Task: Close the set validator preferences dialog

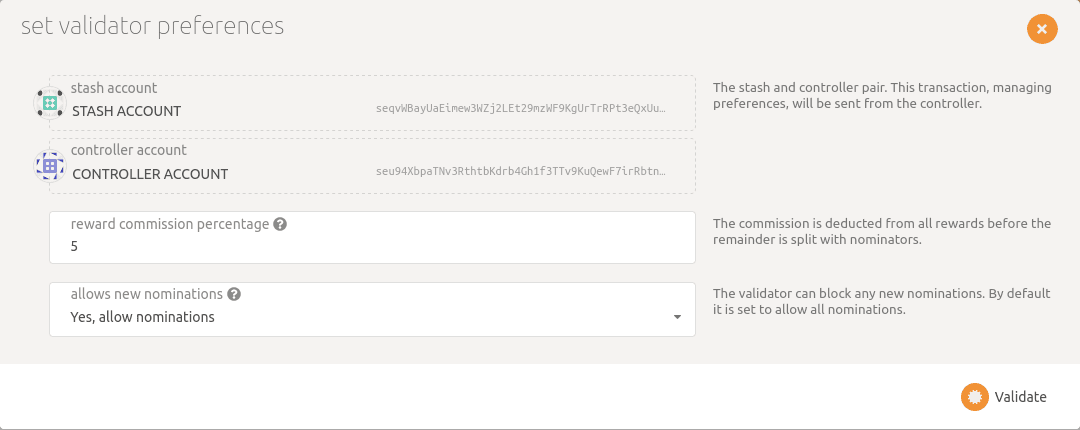Action: click(1041, 29)
